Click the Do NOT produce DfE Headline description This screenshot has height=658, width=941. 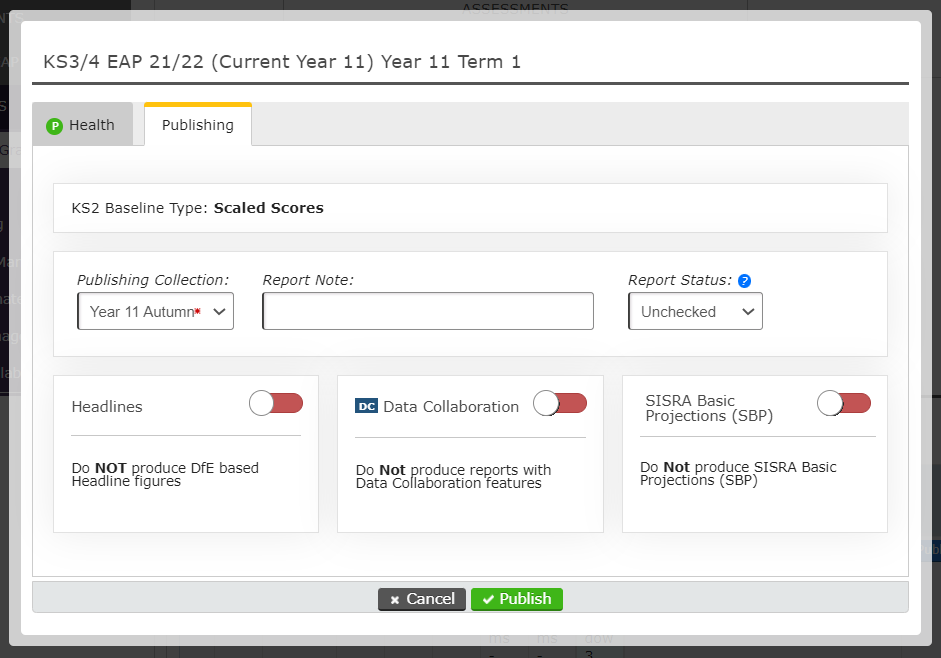(165, 474)
